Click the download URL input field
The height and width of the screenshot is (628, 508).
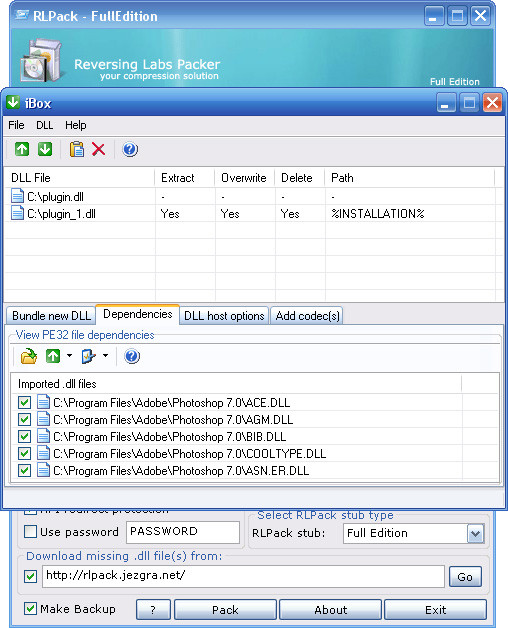click(243, 576)
